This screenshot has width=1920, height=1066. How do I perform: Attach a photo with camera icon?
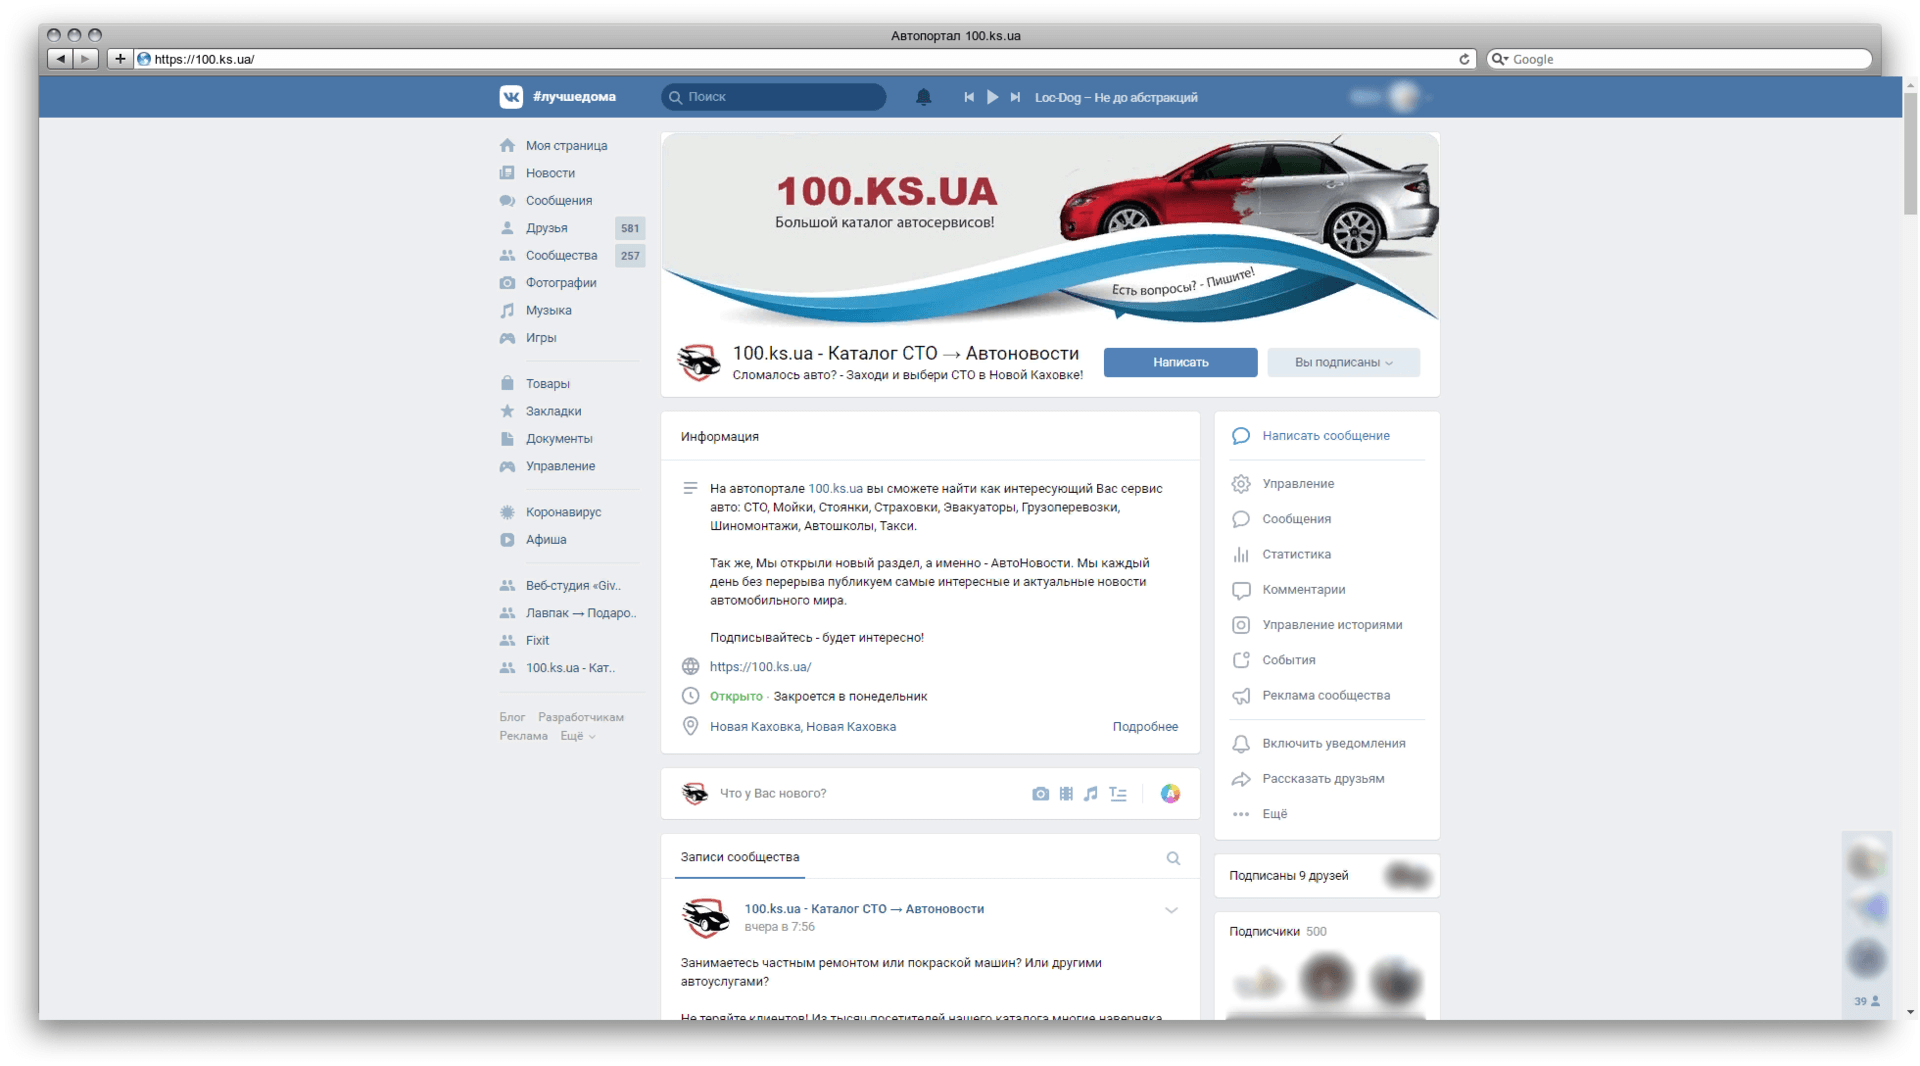coord(1040,794)
